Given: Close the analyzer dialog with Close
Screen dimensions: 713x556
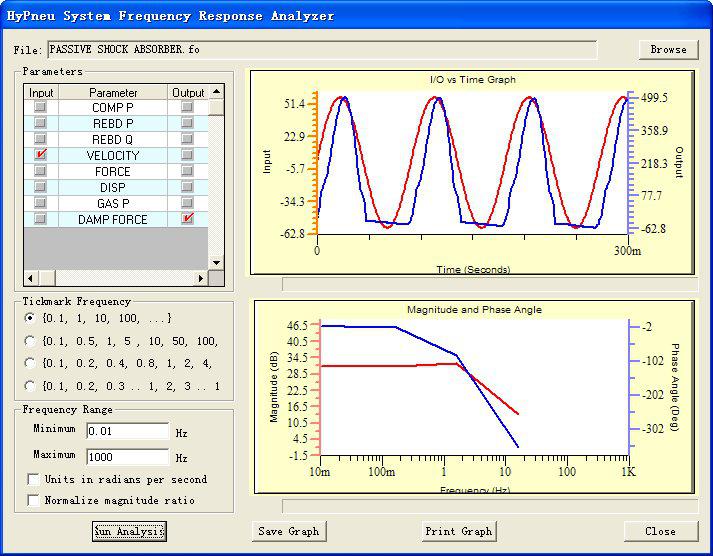Looking at the screenshot, I should tap(661, 531).
